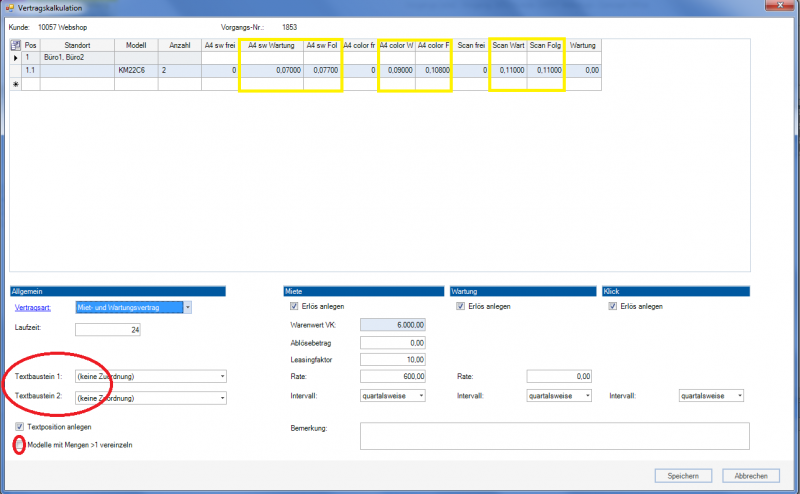The height and width of the screenshot is (494, 800).
Task: Click the Standort column header
Action: click(76, 45)
